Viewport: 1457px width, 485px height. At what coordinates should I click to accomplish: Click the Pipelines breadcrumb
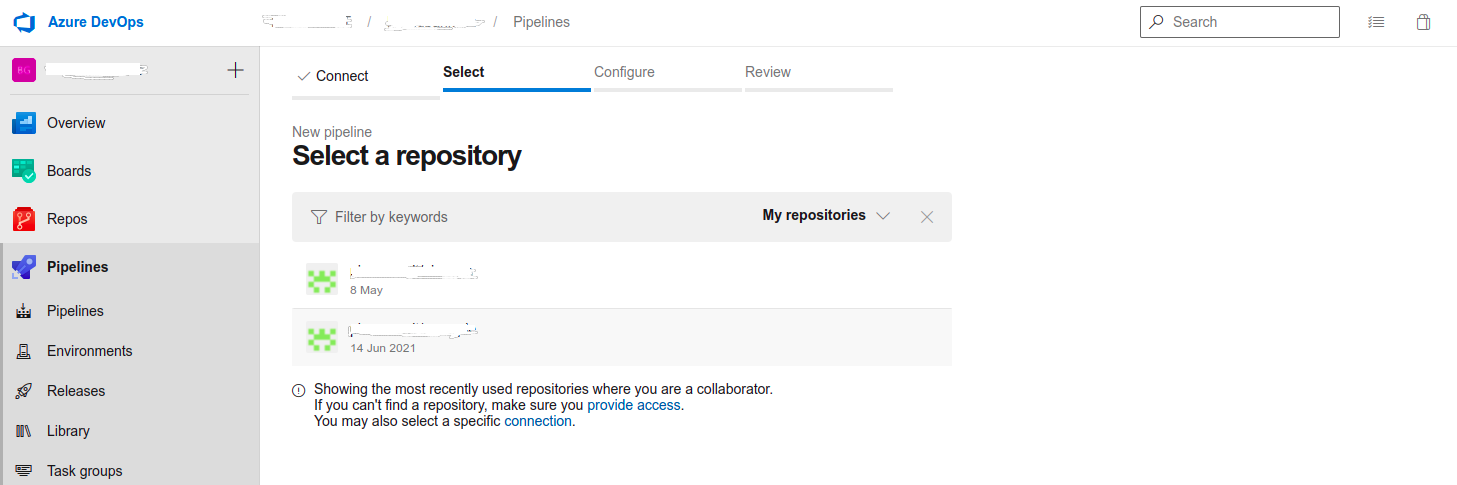pyautogui.click(x=541, y=22)
